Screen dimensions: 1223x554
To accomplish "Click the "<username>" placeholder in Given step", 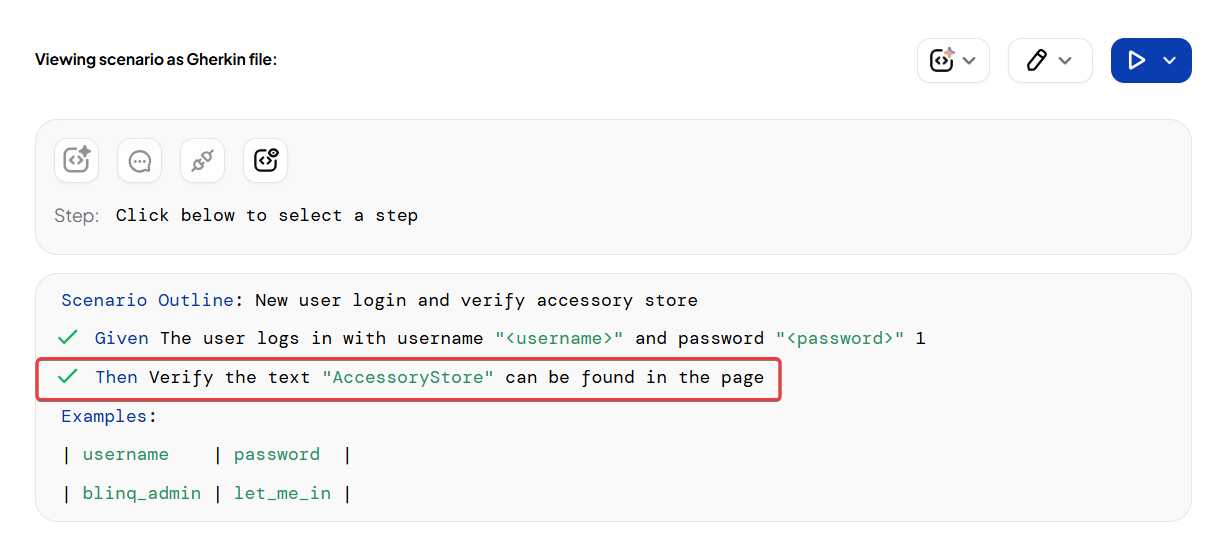I will (560, 338).
